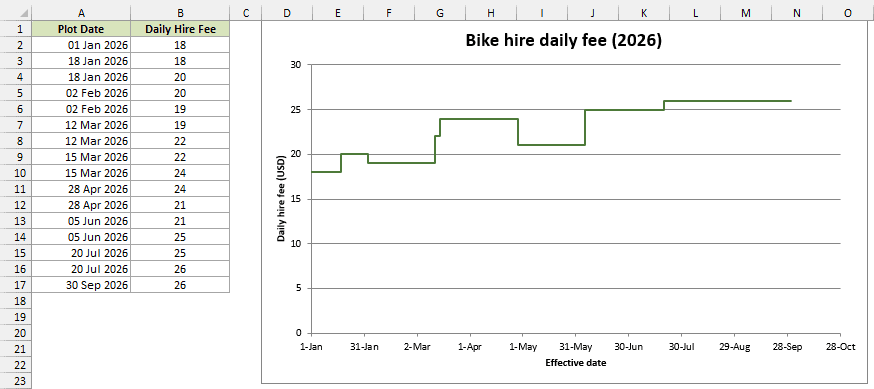Screen dimensions: 874x389
Task: Select the select-all corner of the sheet
Action: [16, 13]
